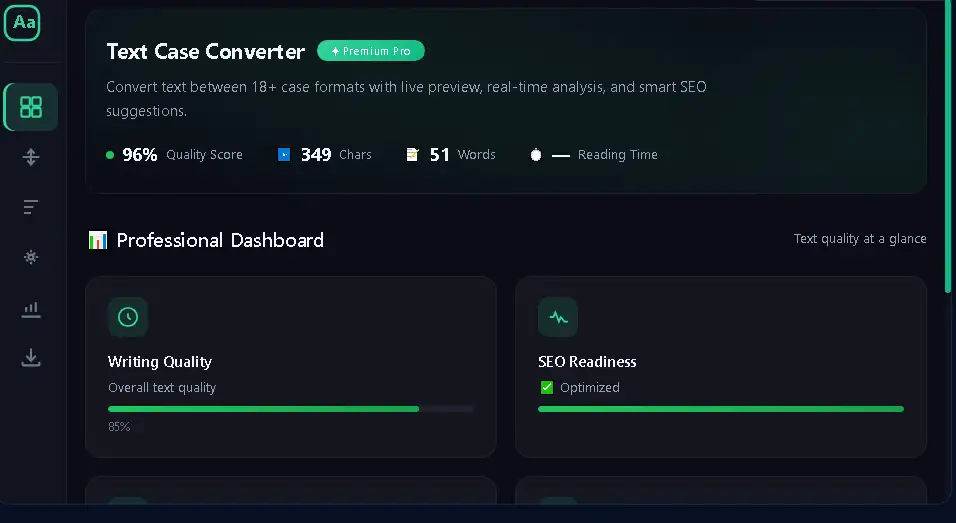
Task: Click the SEO Readiness progress bar
Action: 721,409
